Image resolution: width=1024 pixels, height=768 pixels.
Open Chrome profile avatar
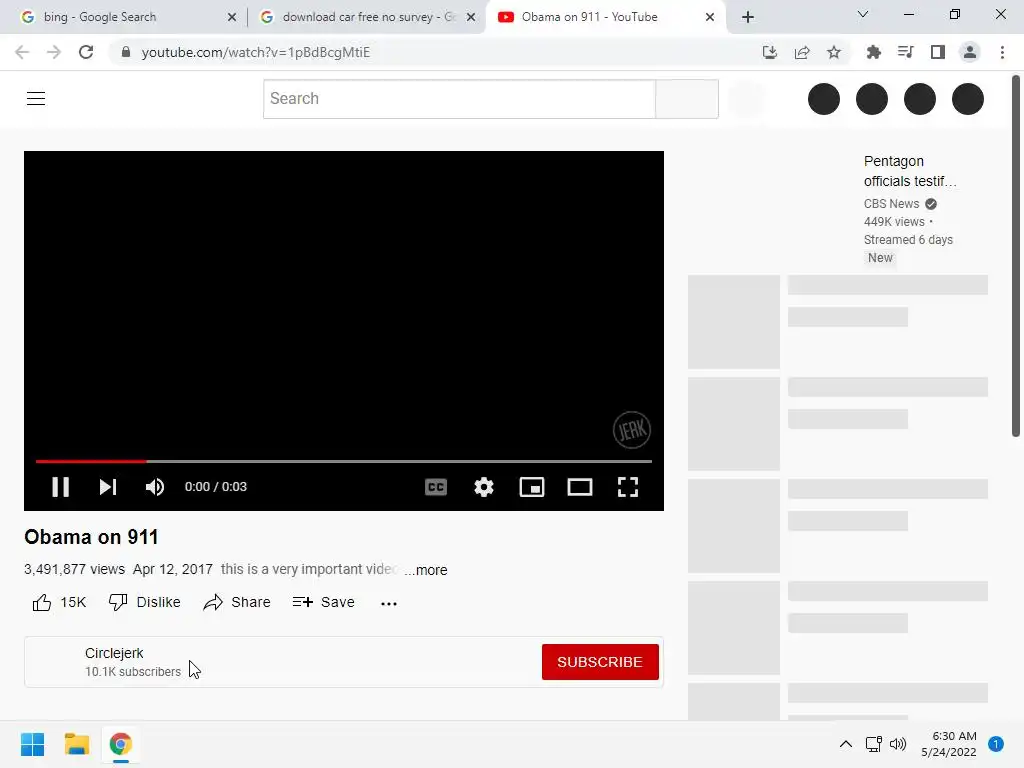point(970,52)
